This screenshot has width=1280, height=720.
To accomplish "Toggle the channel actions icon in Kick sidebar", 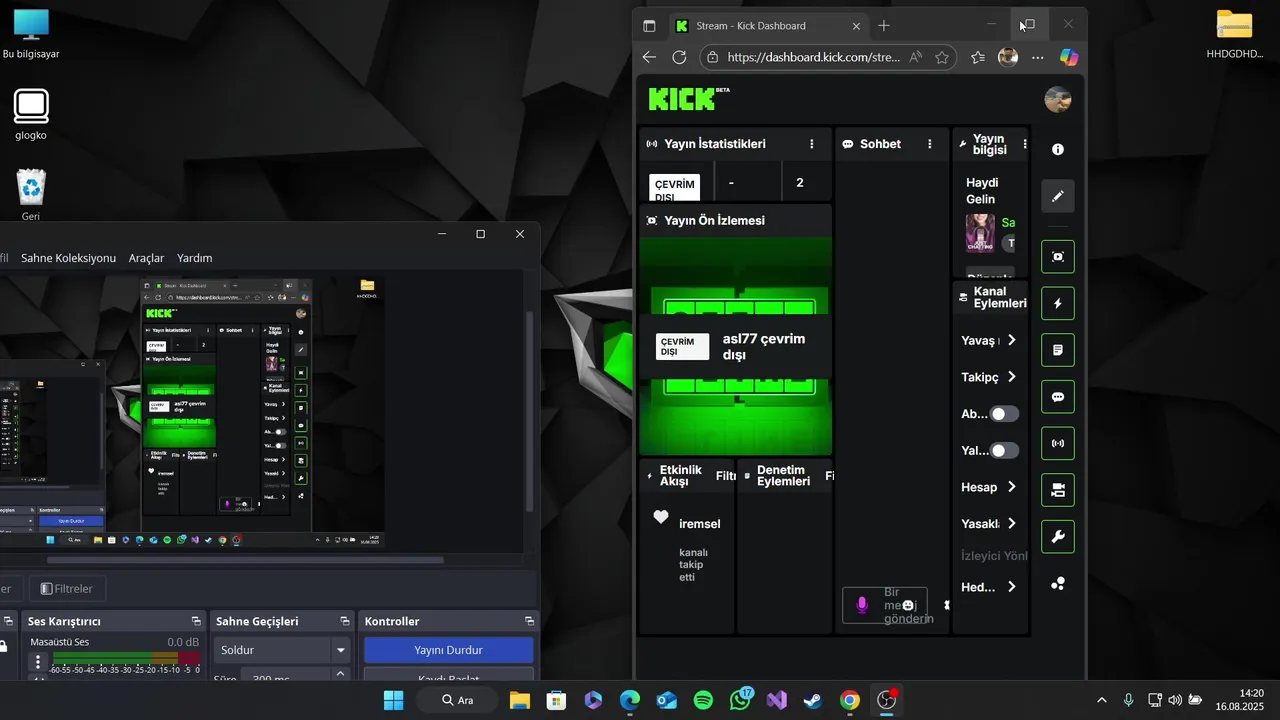I will click(x=1058, y=490).
